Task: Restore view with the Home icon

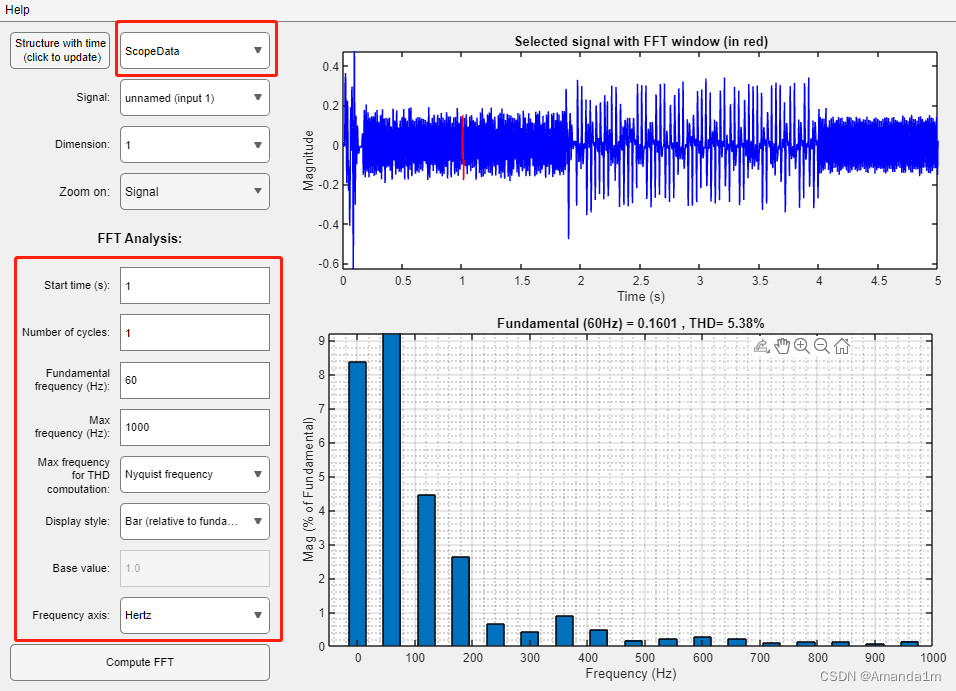Action: [842, 346]
